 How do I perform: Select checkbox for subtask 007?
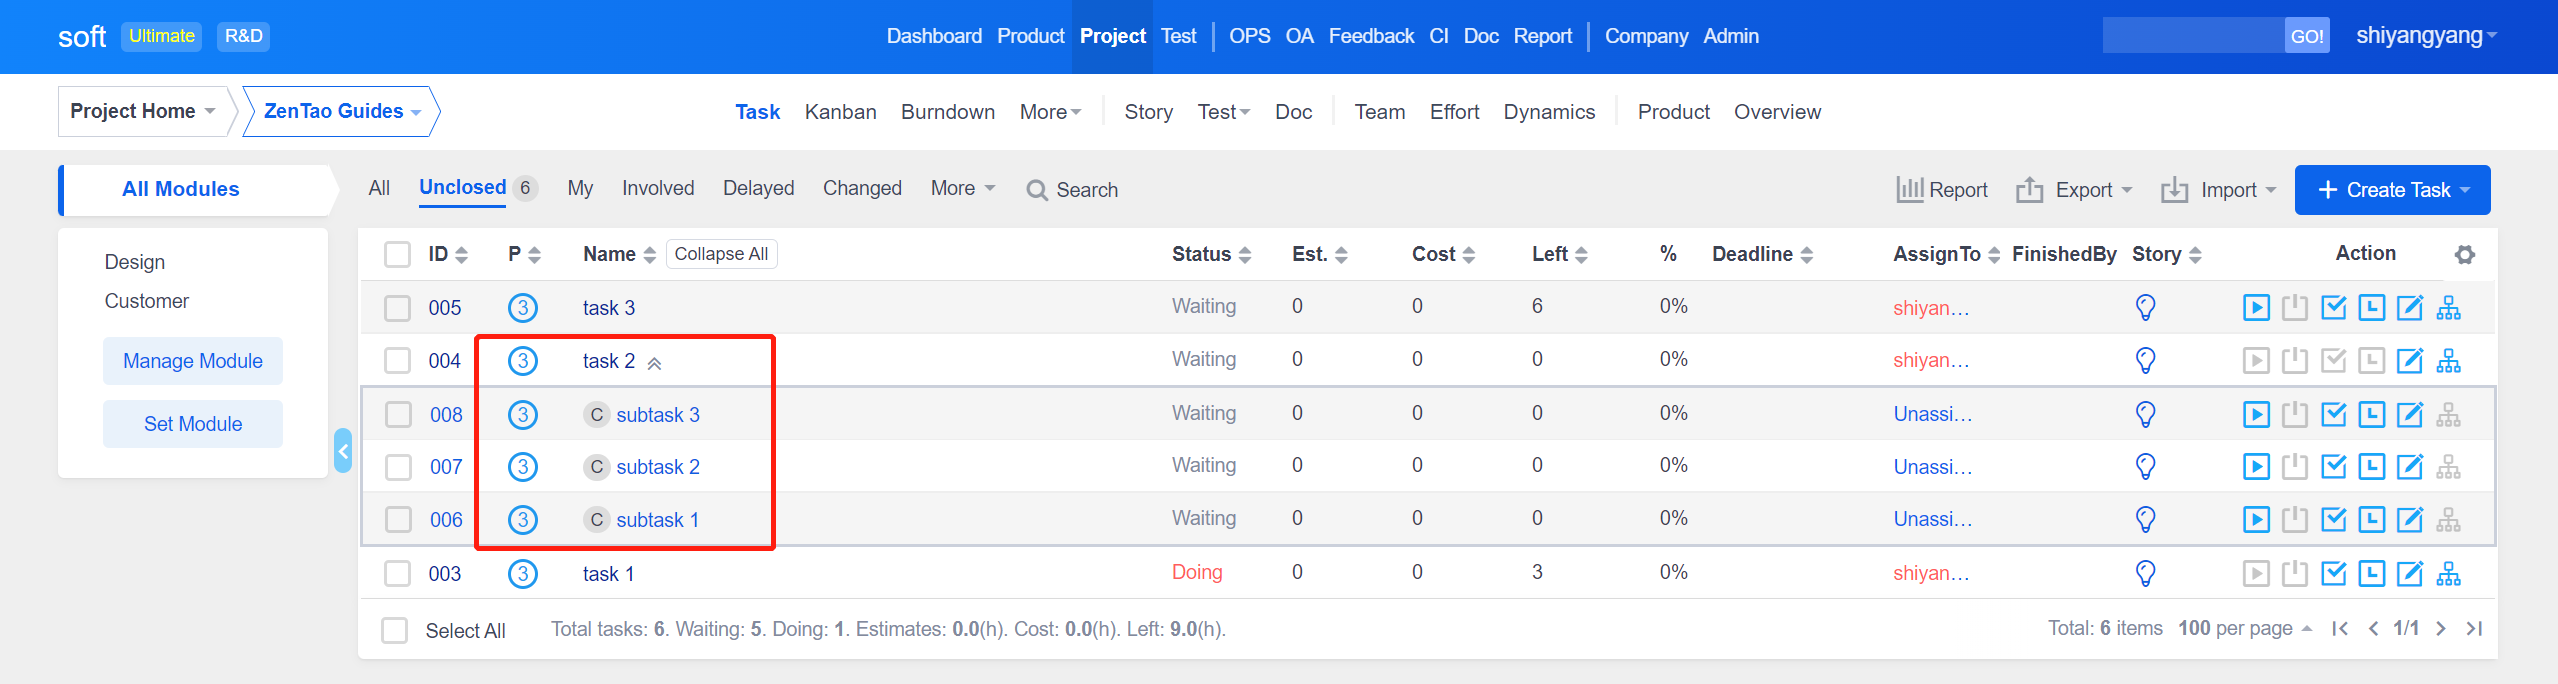[x=398, y=467]
